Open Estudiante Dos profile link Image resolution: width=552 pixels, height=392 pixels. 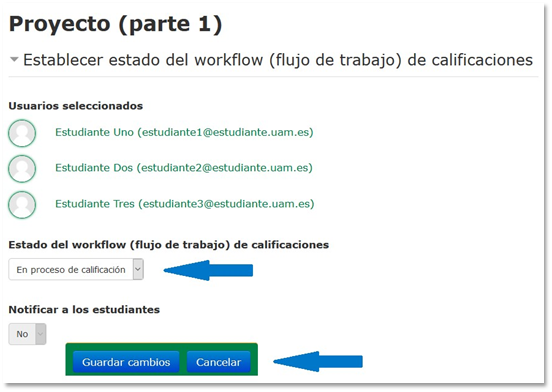click(184, 168)
